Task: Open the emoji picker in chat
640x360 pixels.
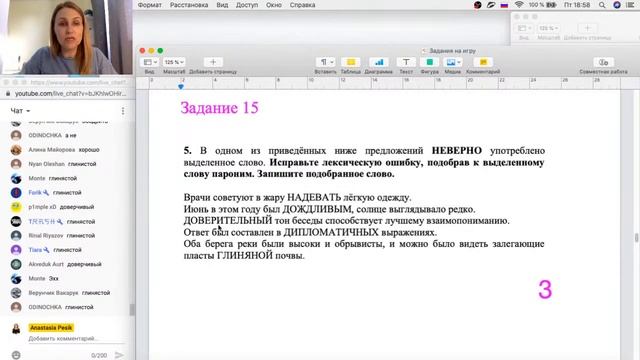Action: pos(16,355)
